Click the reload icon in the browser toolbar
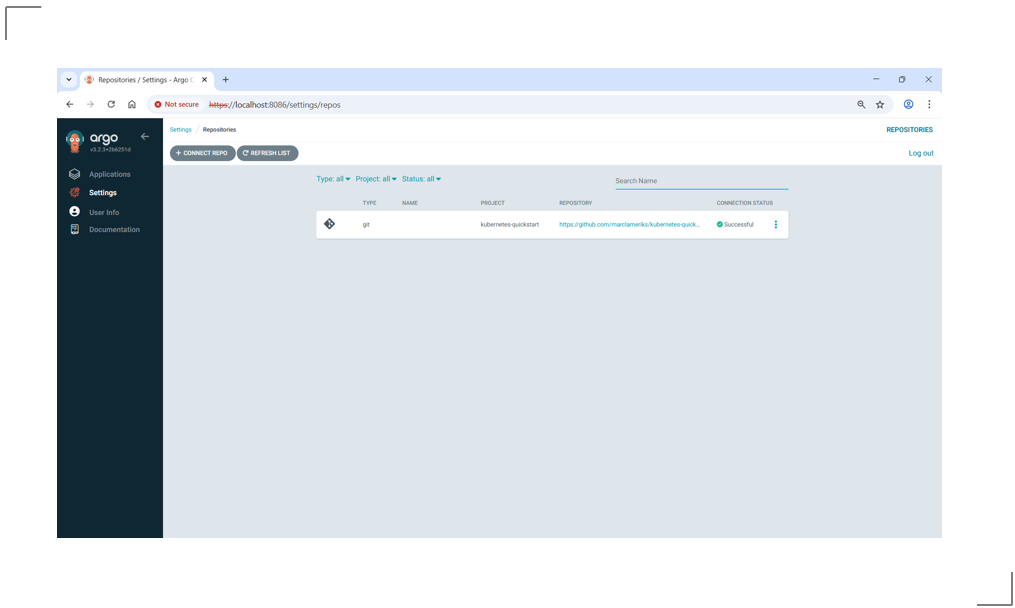The height and width of the screenshot is (608, 1015). click(109, 104)
